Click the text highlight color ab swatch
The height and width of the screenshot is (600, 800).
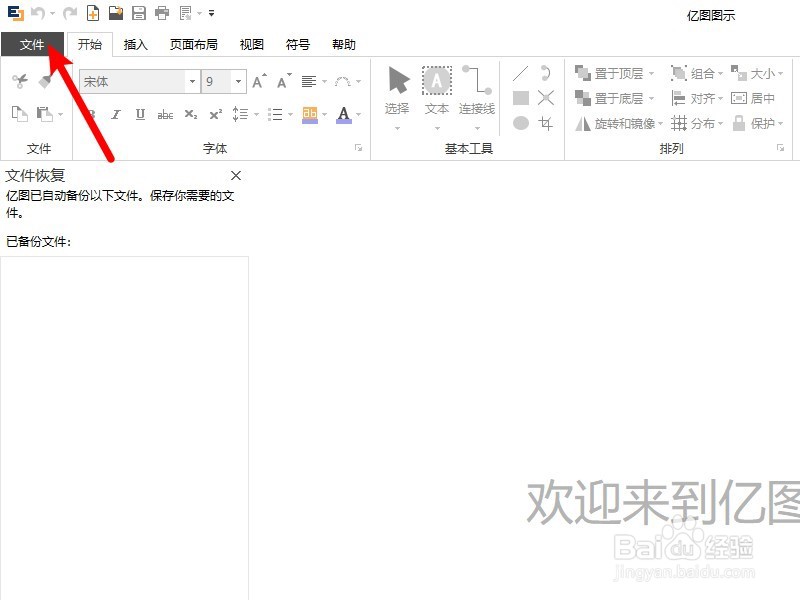[x=310, y=114]
